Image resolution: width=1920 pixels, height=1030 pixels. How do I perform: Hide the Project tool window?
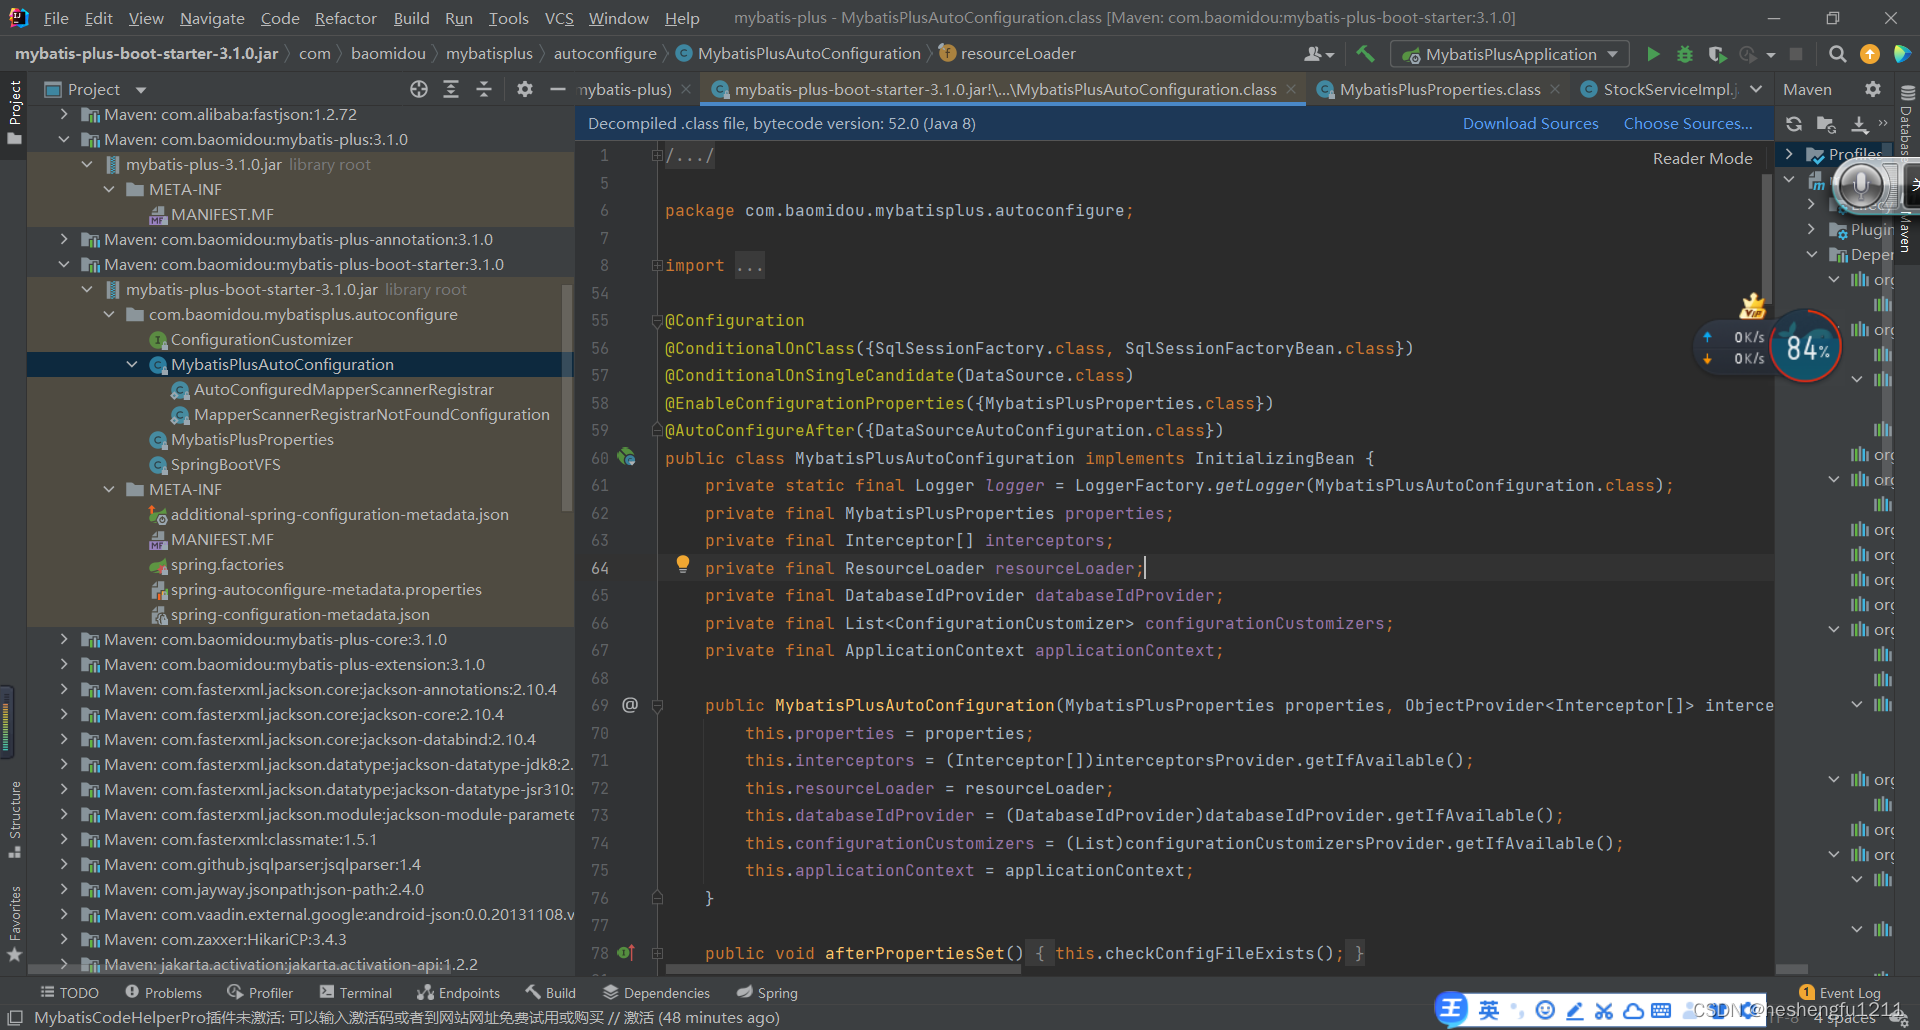558,90
